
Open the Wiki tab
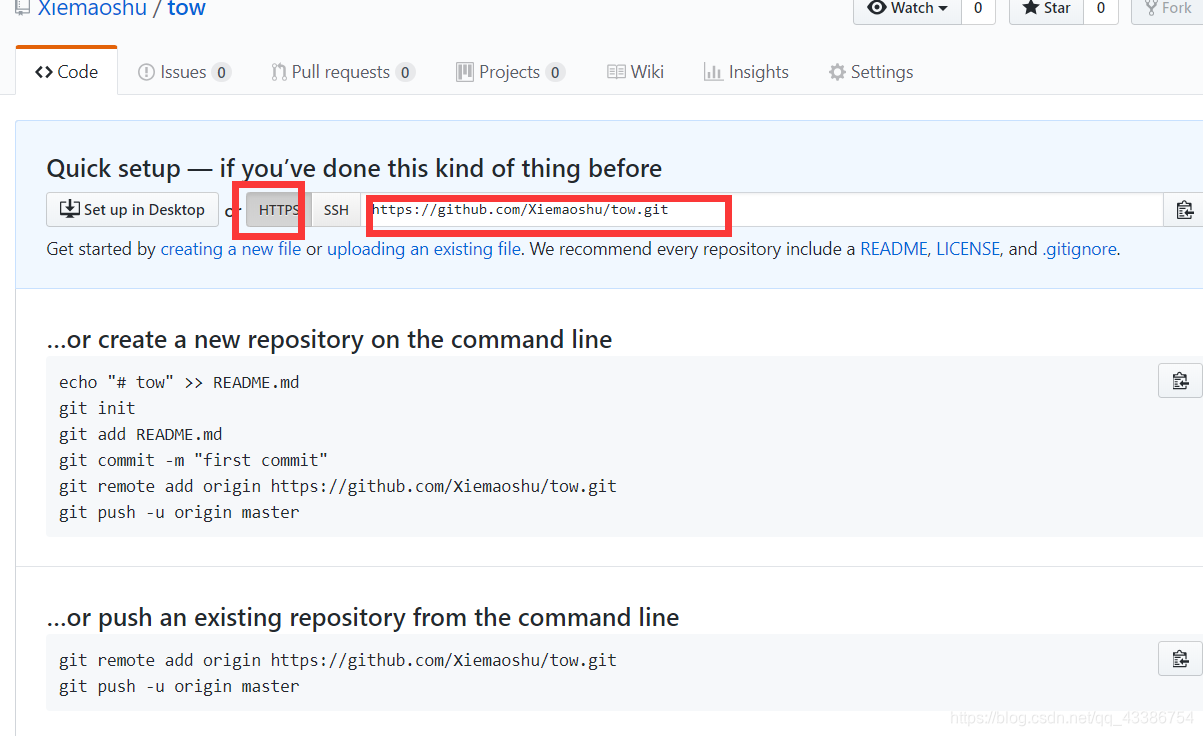click(x=635, y=72)
